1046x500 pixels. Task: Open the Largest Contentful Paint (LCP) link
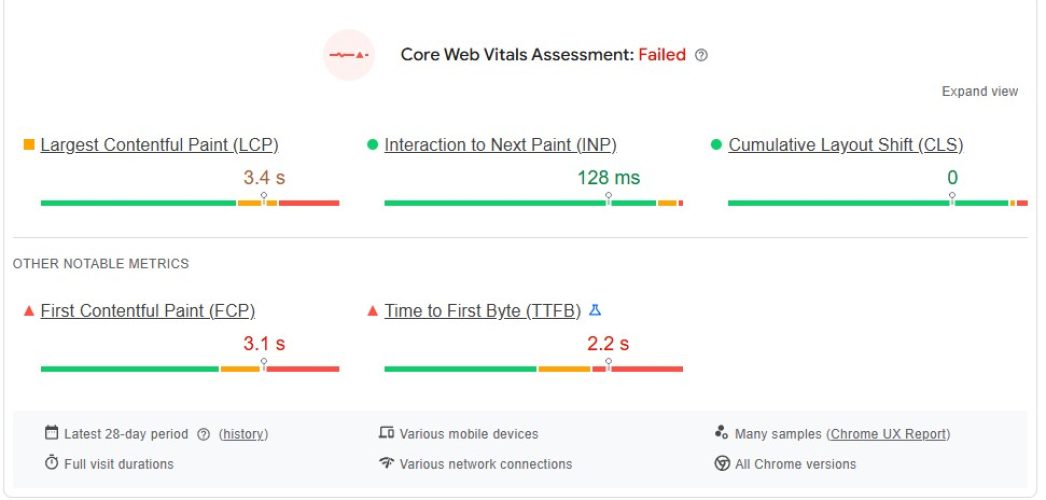coord(159,145)
